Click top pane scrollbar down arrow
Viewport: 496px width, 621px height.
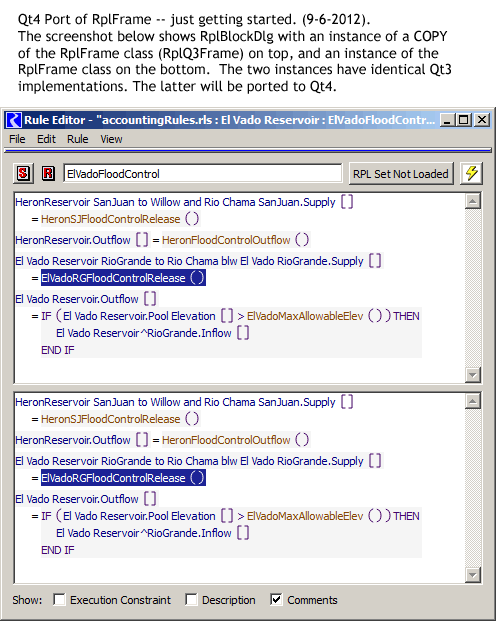[x=473, y=375]
